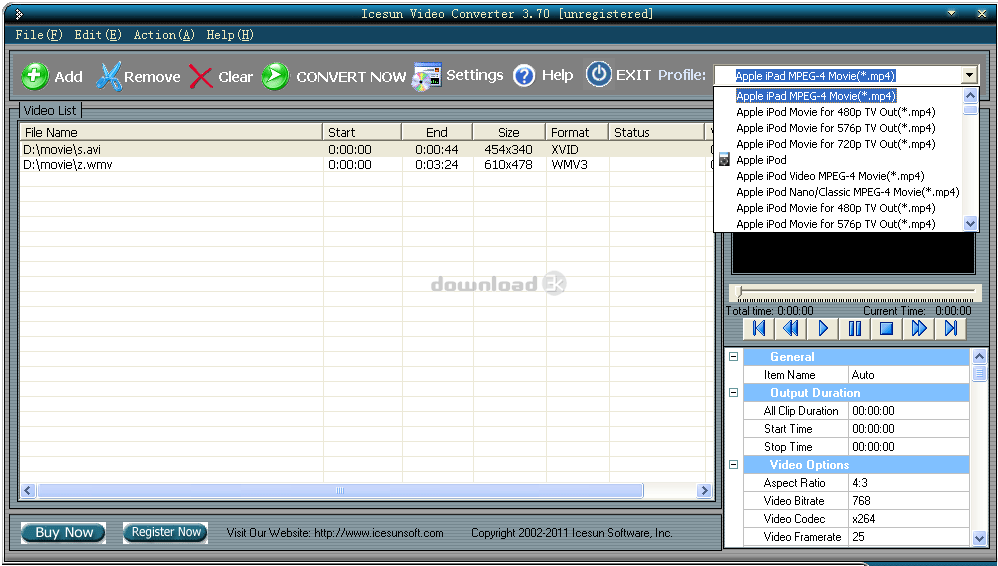Open the Edit menu
The width and height of the screenshot is (998, 566).
pyautogui.click(x=98, y=35)
